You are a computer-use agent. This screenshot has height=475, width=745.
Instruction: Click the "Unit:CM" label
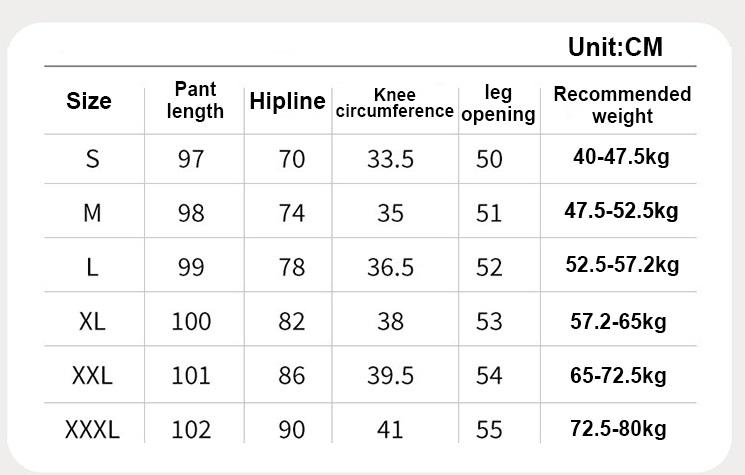(615, 47)
